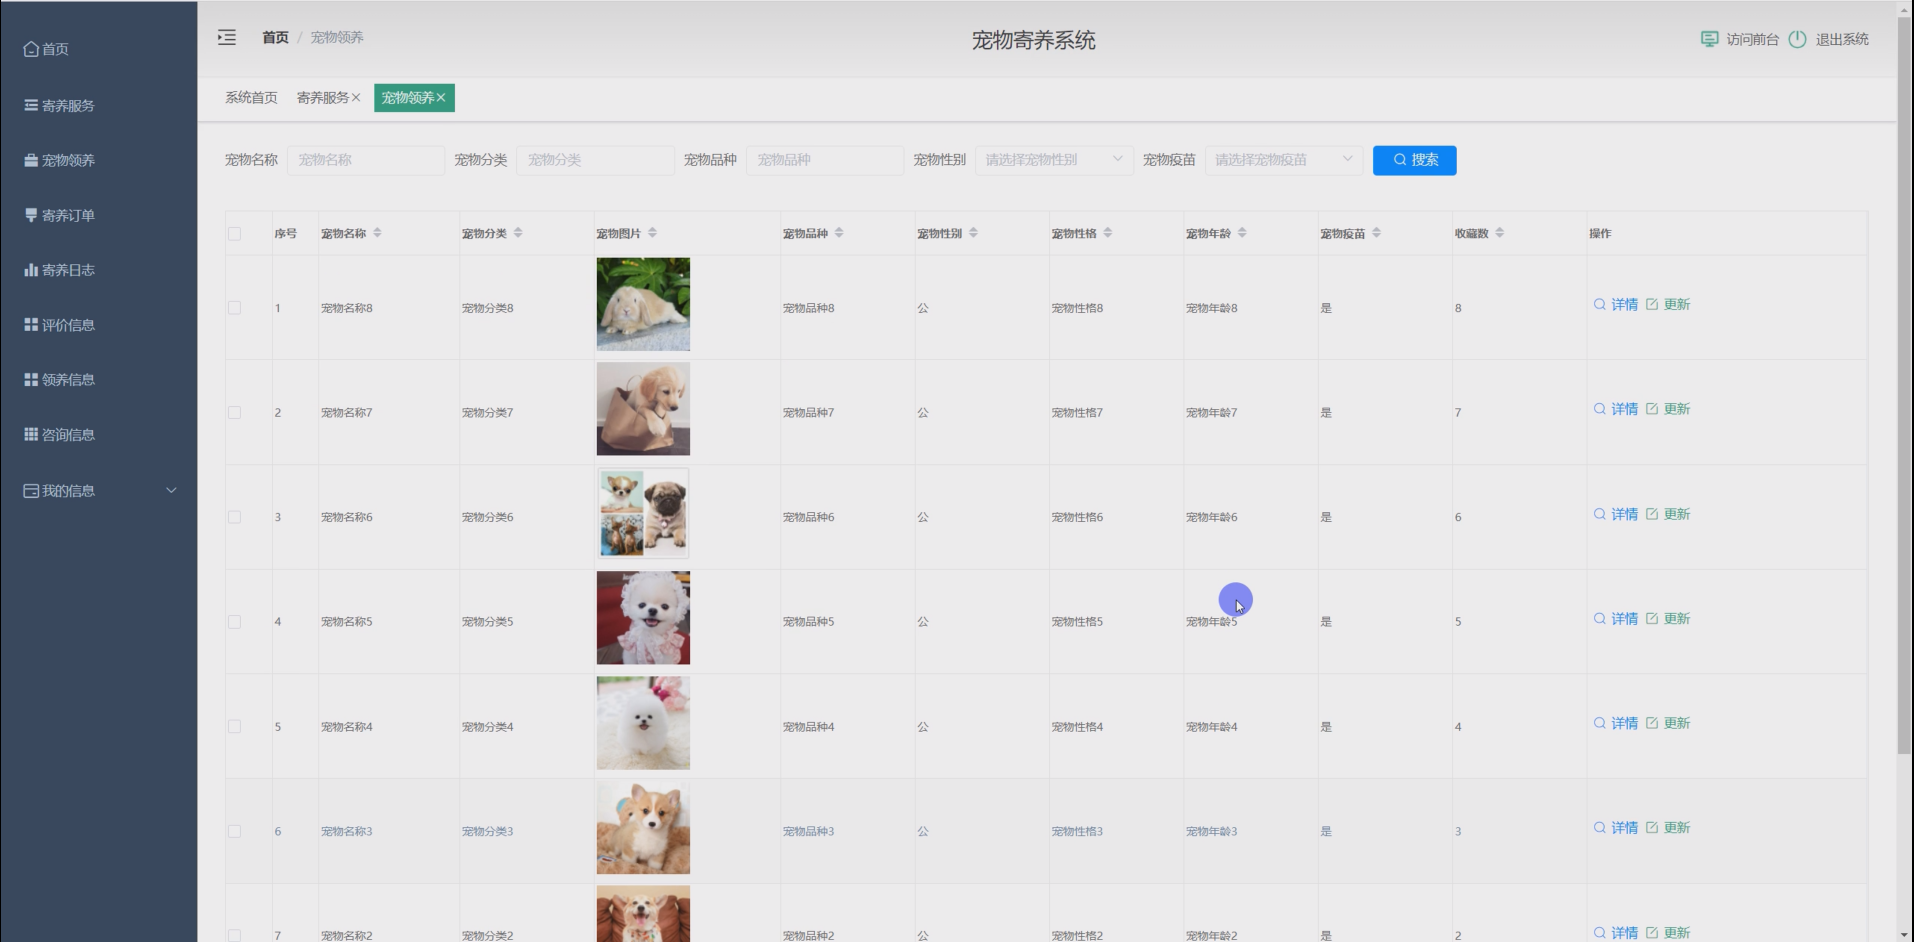Sort by 宠物性格 column arrows
1914x942 pixels.
click(1108, 233)
